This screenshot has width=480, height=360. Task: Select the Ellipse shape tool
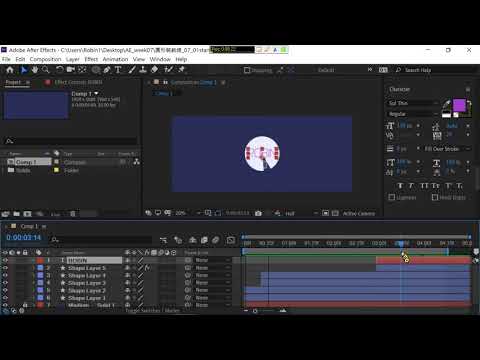pos(96,70)
